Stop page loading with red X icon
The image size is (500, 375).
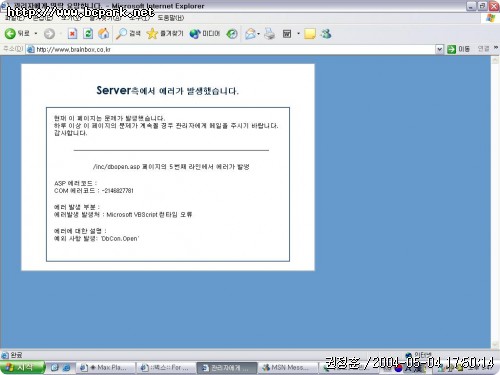(72, 33)
